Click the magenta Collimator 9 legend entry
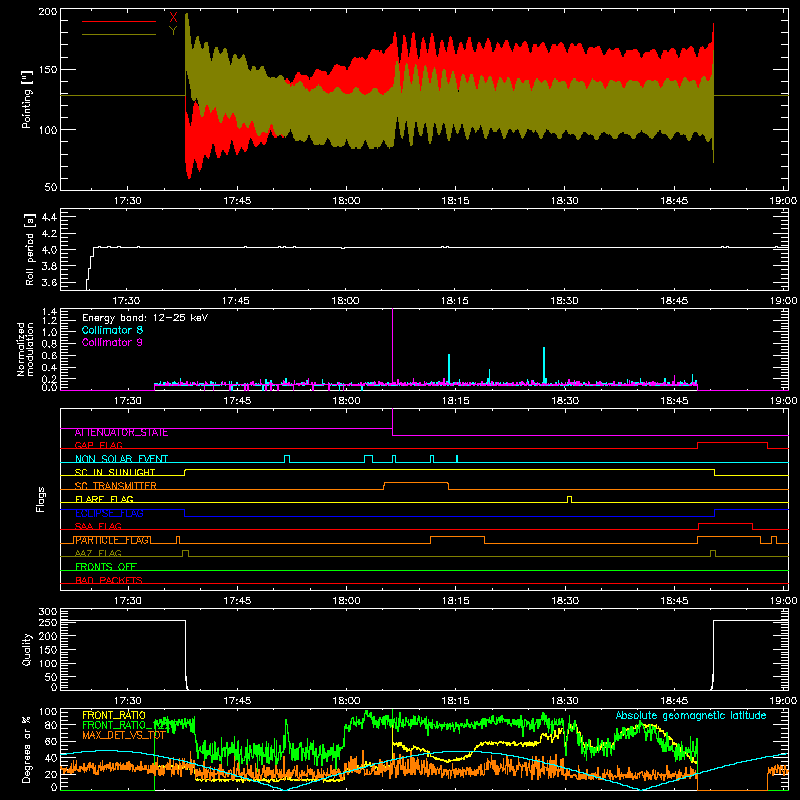The width and height of the screenshot is (800, 800). 112,342
